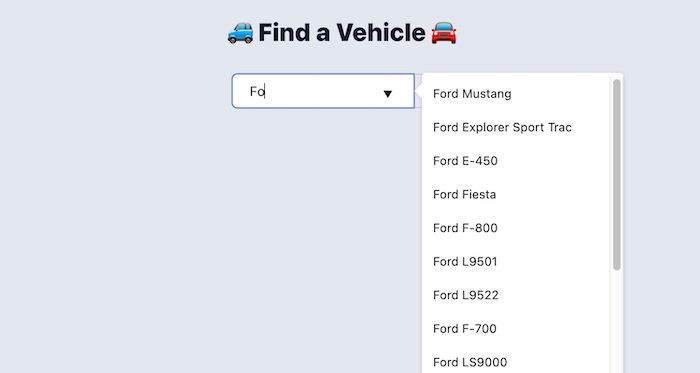Image resolution: width=700 pixels, height=373 pixels.
Task: Select Ford Mustang from the list
Action: pos(516,94)
